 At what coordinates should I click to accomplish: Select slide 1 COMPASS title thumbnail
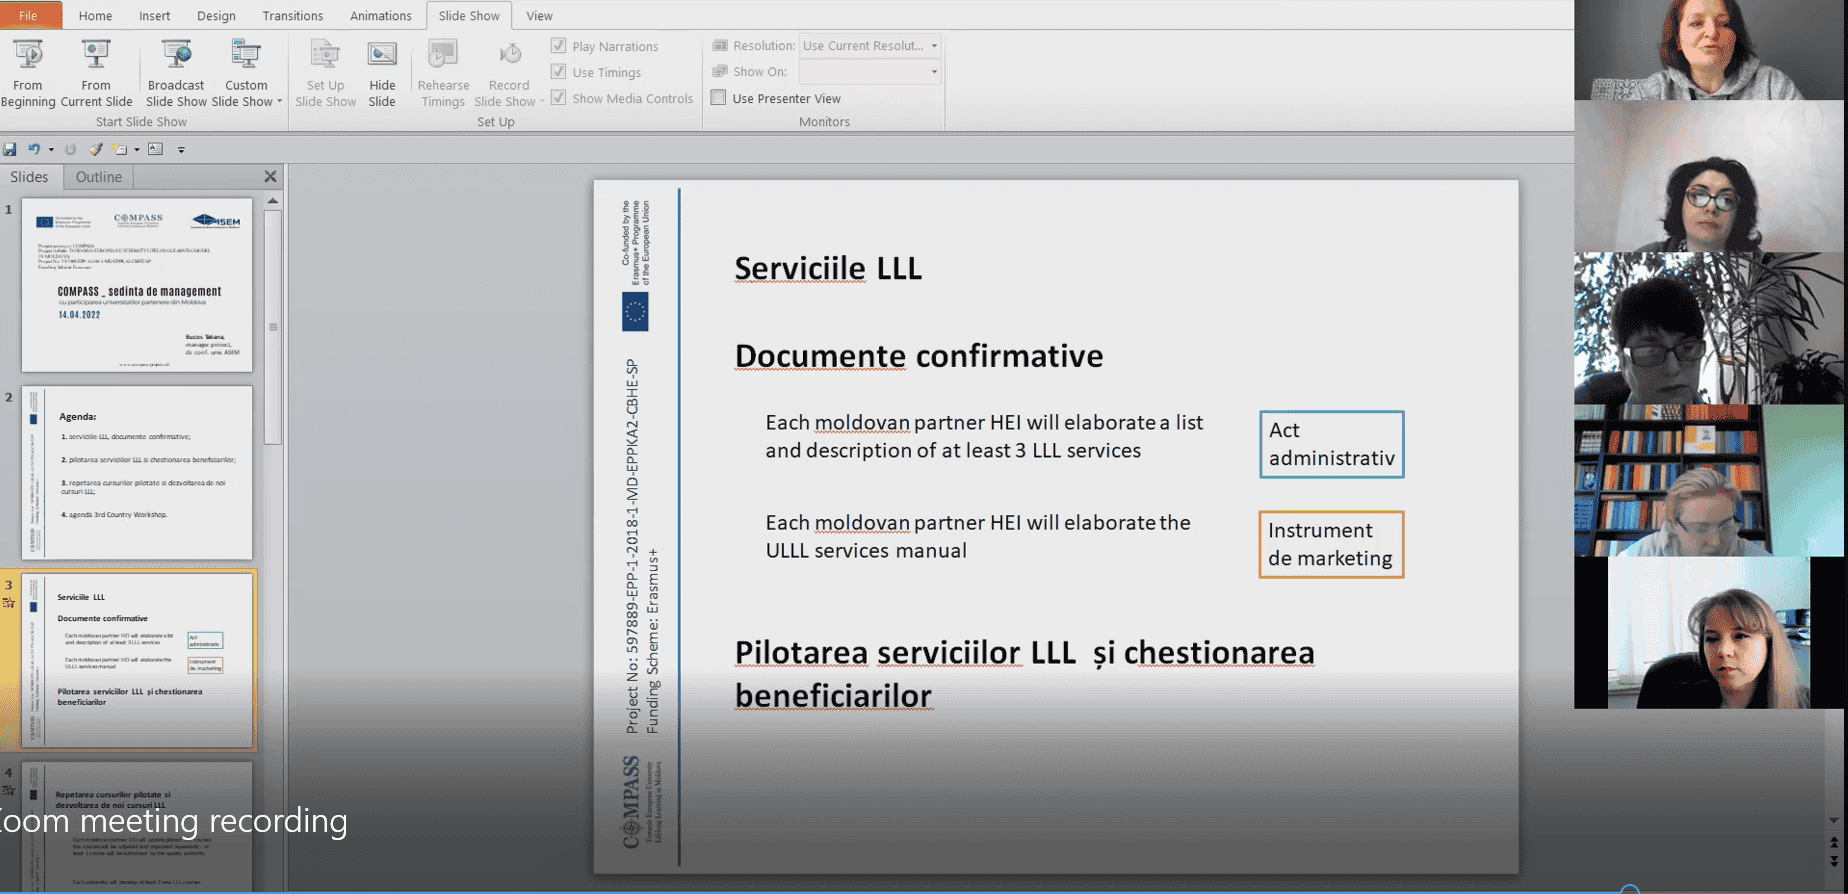click(x=137, y=285)
